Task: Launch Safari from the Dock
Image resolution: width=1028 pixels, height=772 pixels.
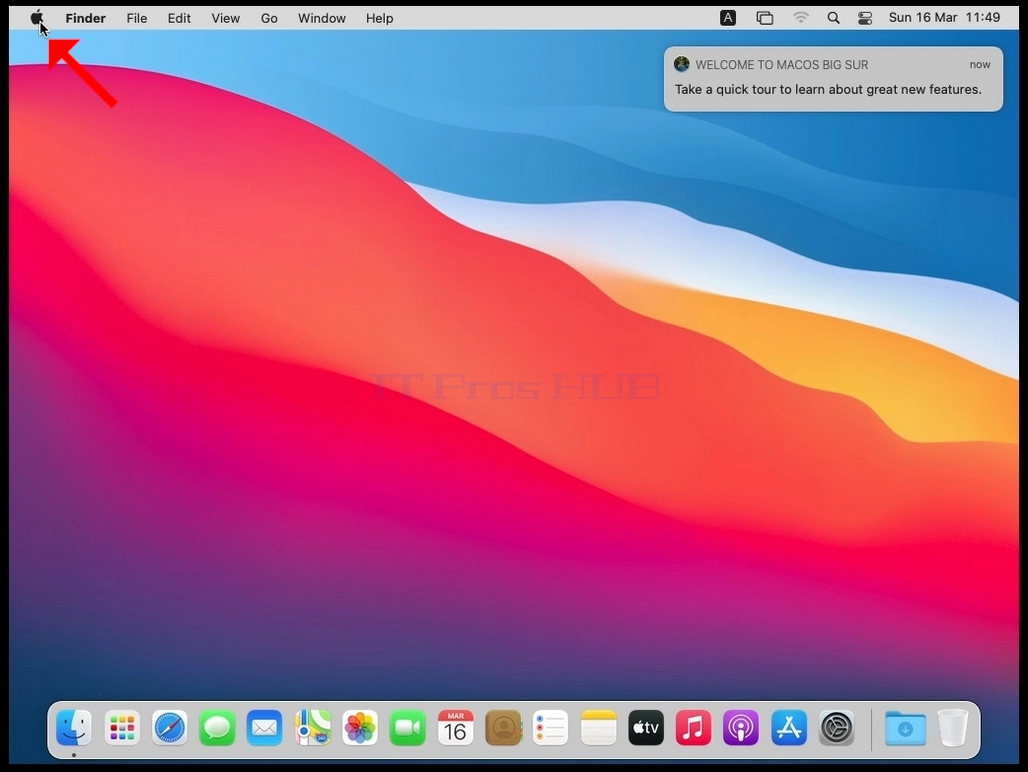Action: (x=170, y=727)
